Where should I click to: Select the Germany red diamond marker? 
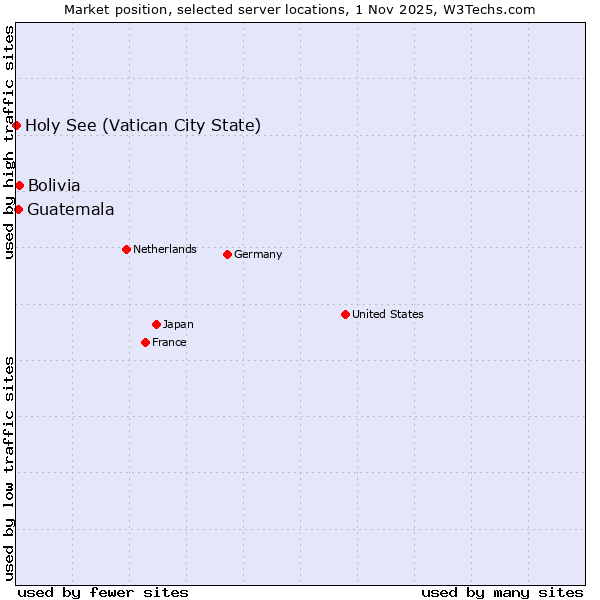point(227,254)
